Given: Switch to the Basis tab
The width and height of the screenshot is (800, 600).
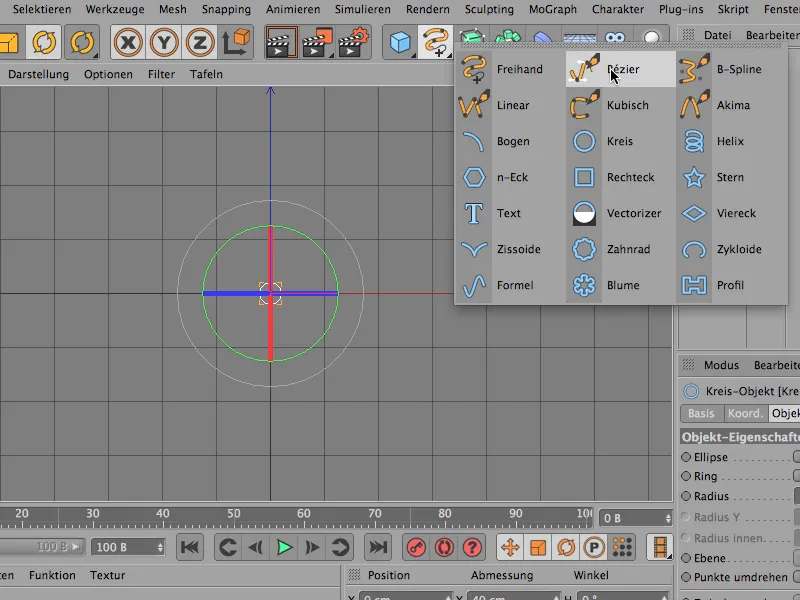Looking at the screenshot, I should (701, 413).
